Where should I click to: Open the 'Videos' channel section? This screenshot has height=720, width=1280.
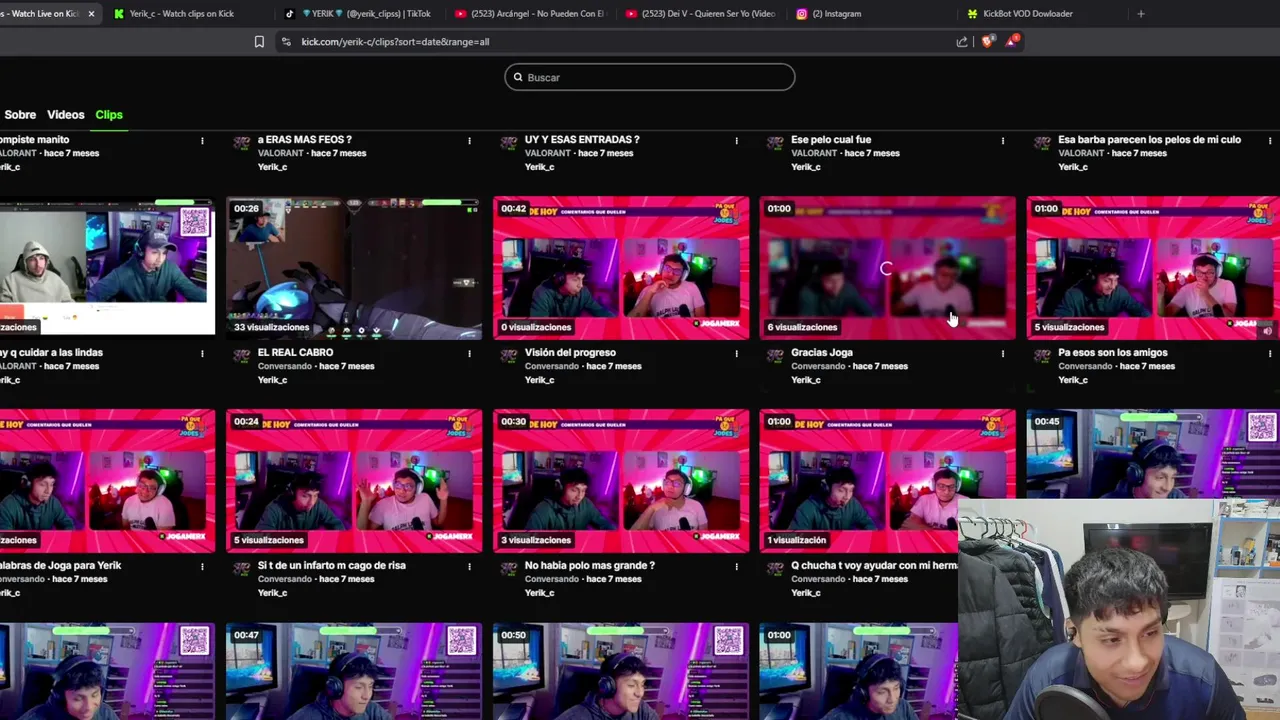(x=66, y=115)
